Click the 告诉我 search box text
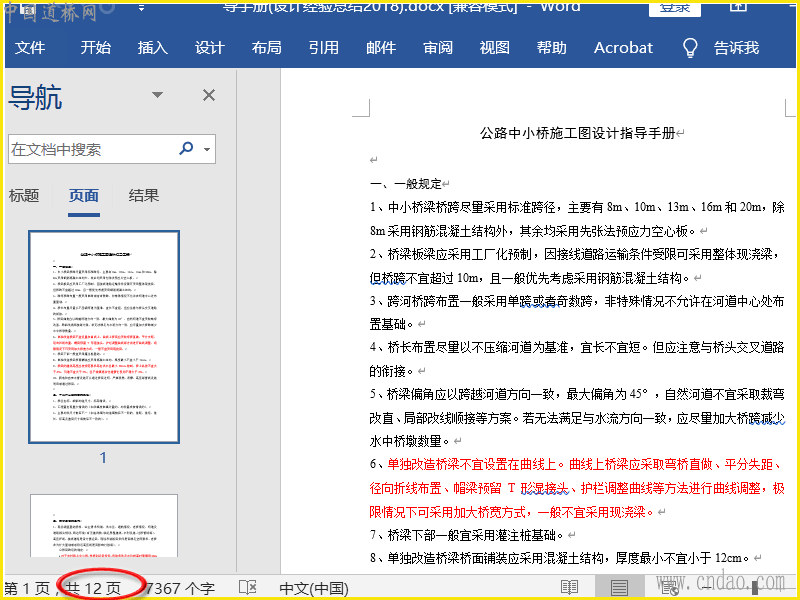The image size is (800, 600). [x=736, y=47]
